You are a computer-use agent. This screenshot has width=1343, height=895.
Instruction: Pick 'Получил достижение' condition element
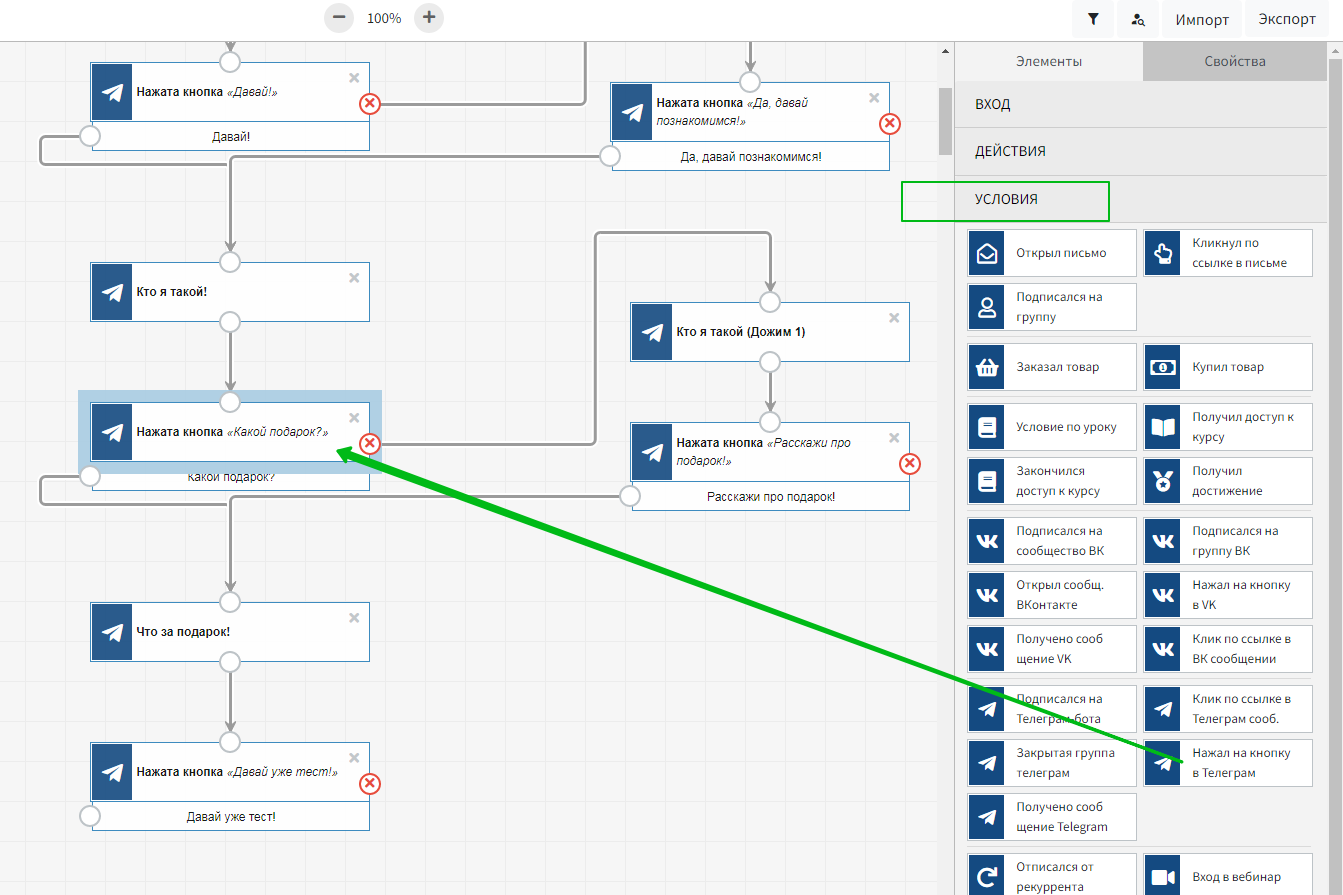[x=1228, y=481]
